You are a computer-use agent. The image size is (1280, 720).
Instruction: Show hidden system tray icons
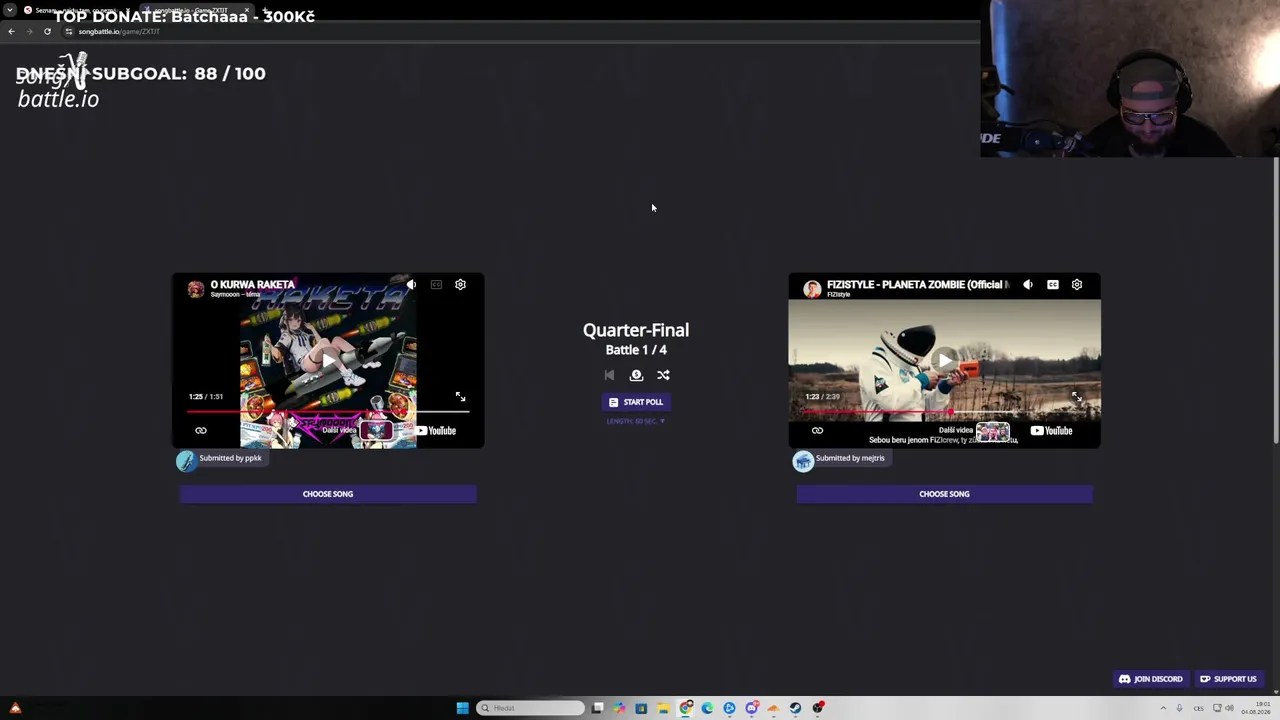click(1163, 708)
